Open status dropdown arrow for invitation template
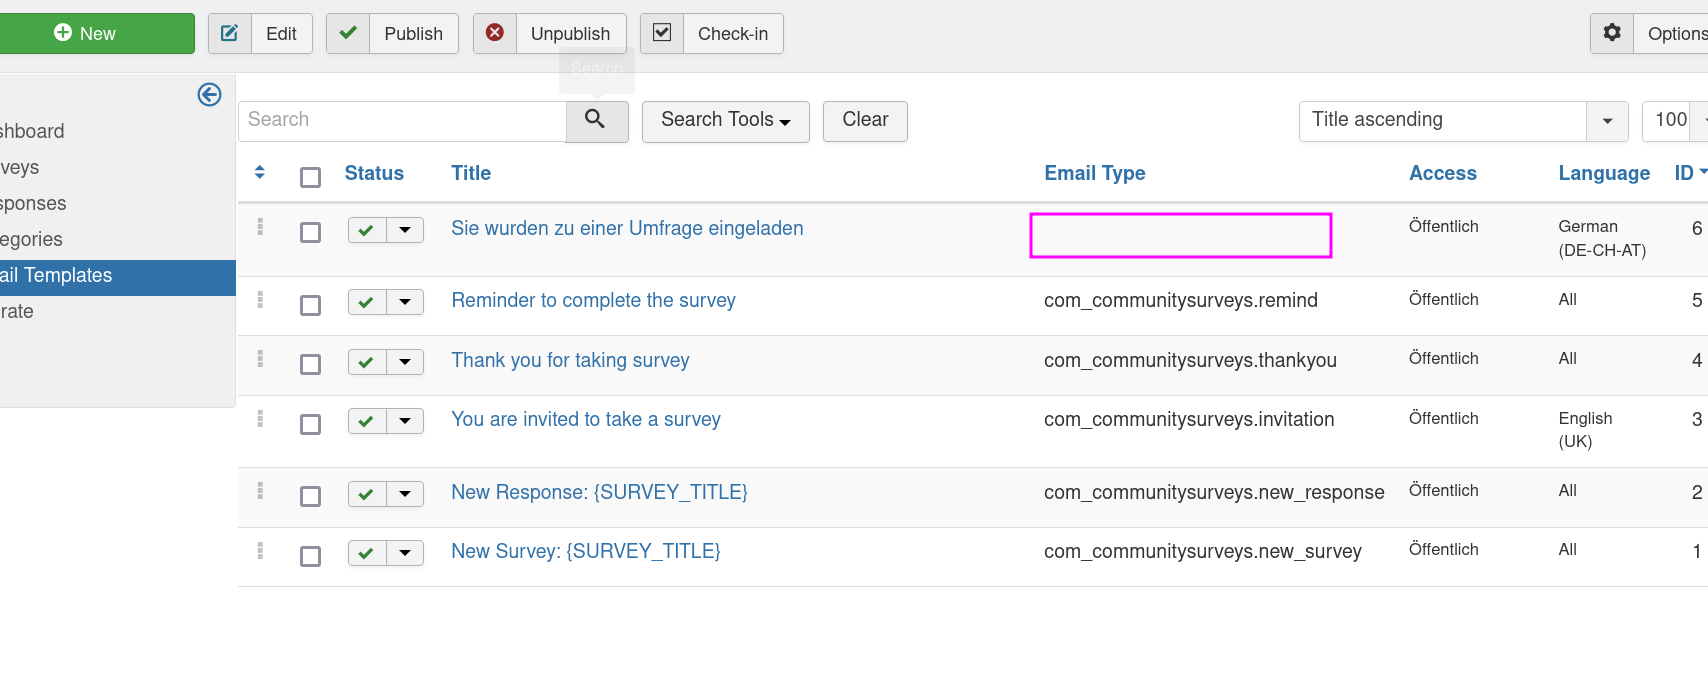Image resolution: width=1708 pixels, height=684 pixels. tap(405, 421)
